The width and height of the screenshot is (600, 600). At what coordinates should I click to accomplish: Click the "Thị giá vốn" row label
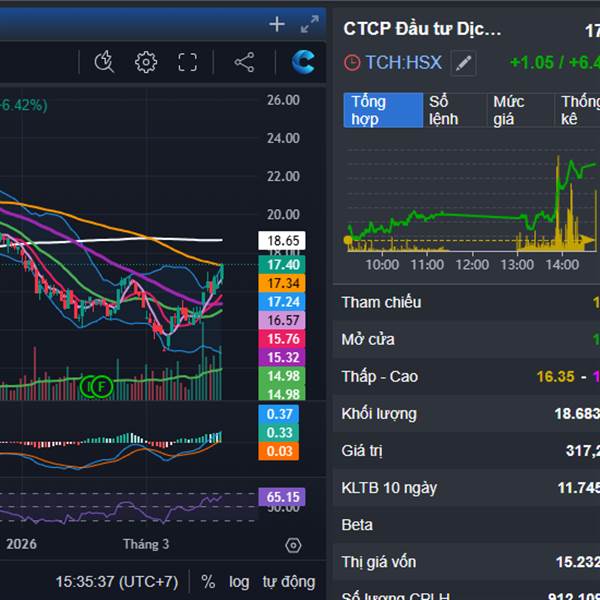click(378, 562)
